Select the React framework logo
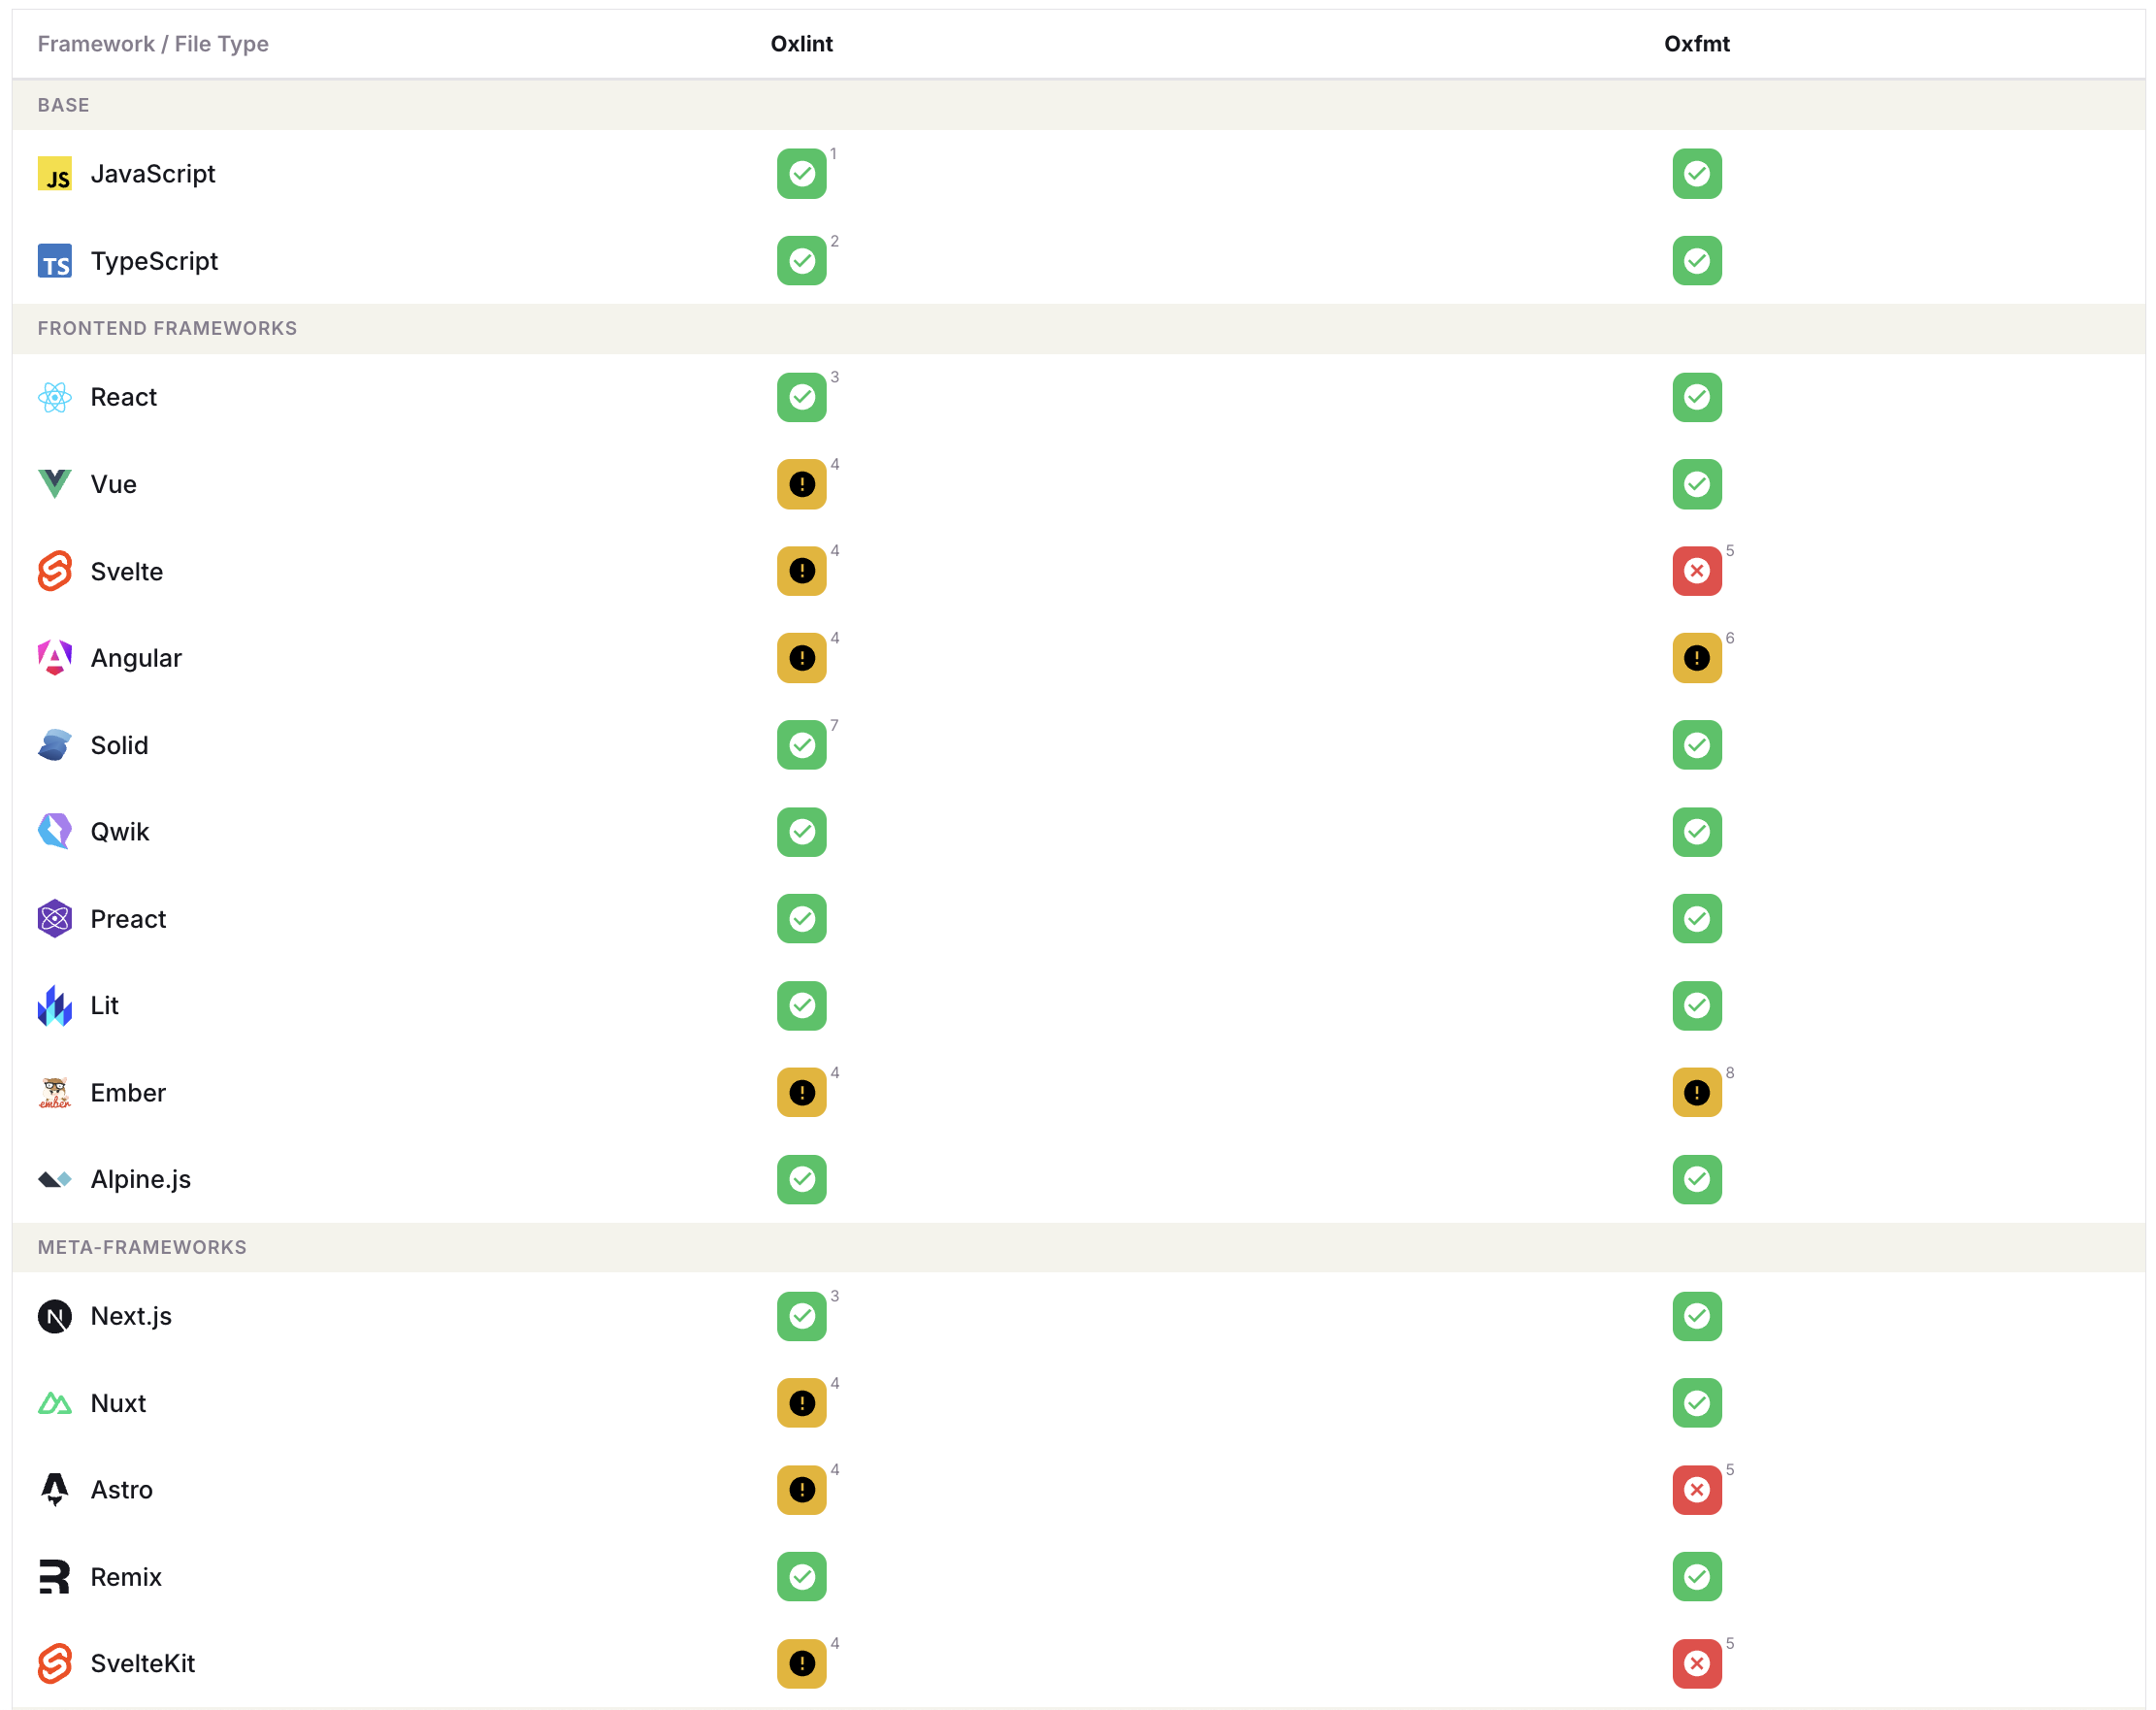The height and width of the screenshot is (1710, 2156). 55,397
